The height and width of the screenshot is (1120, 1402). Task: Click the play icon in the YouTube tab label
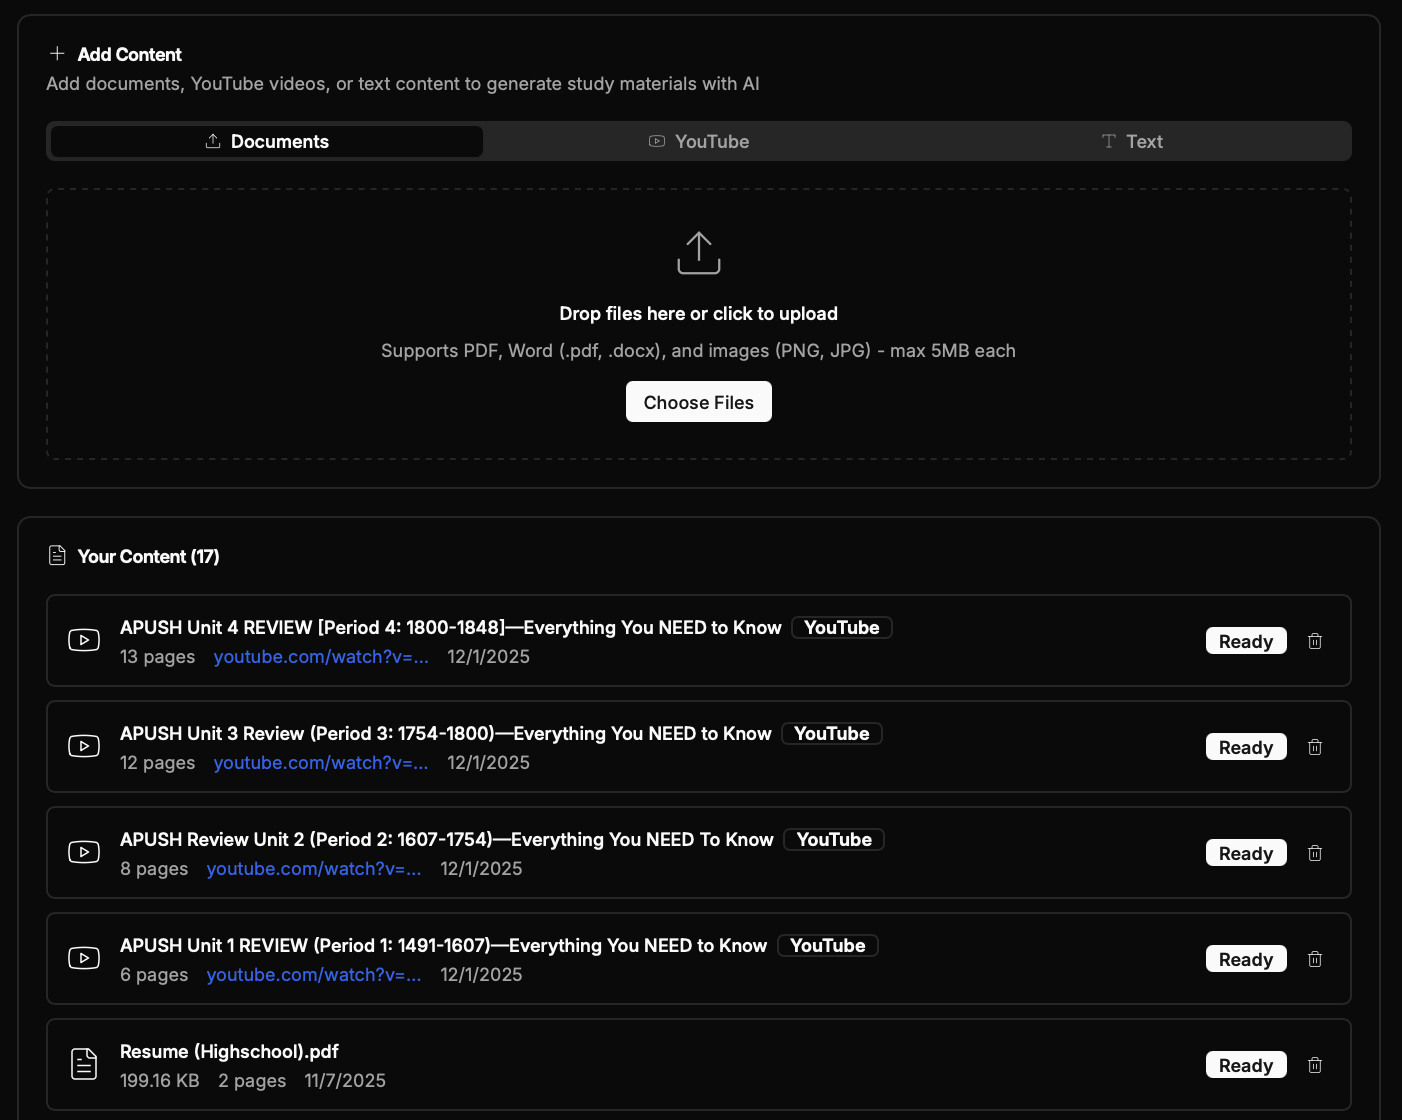click(656, 141)
